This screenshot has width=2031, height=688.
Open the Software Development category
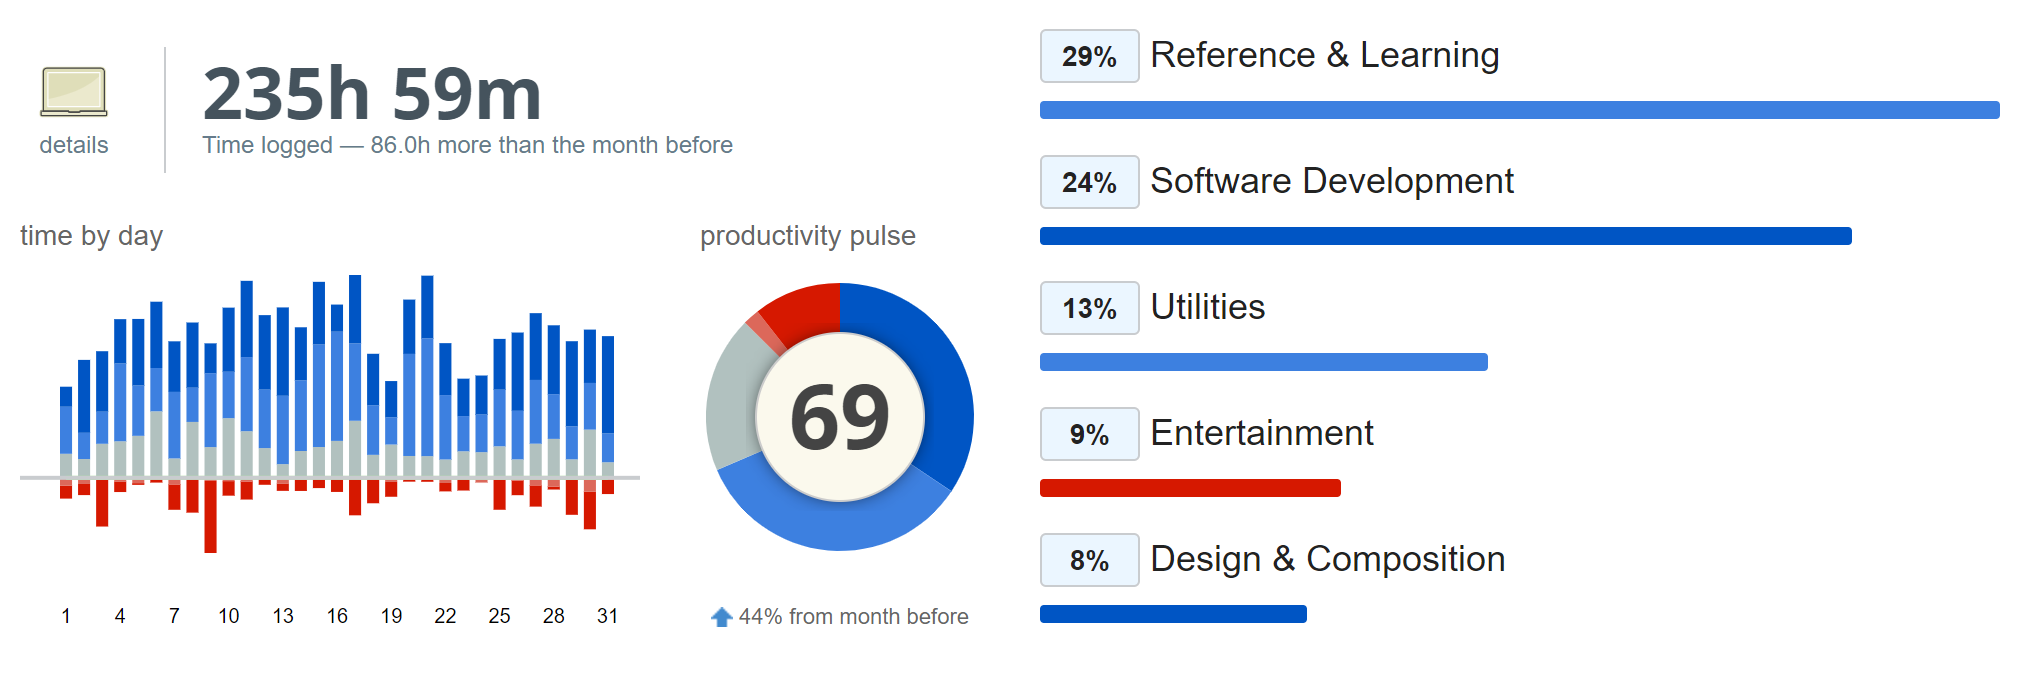point(1331,182)
